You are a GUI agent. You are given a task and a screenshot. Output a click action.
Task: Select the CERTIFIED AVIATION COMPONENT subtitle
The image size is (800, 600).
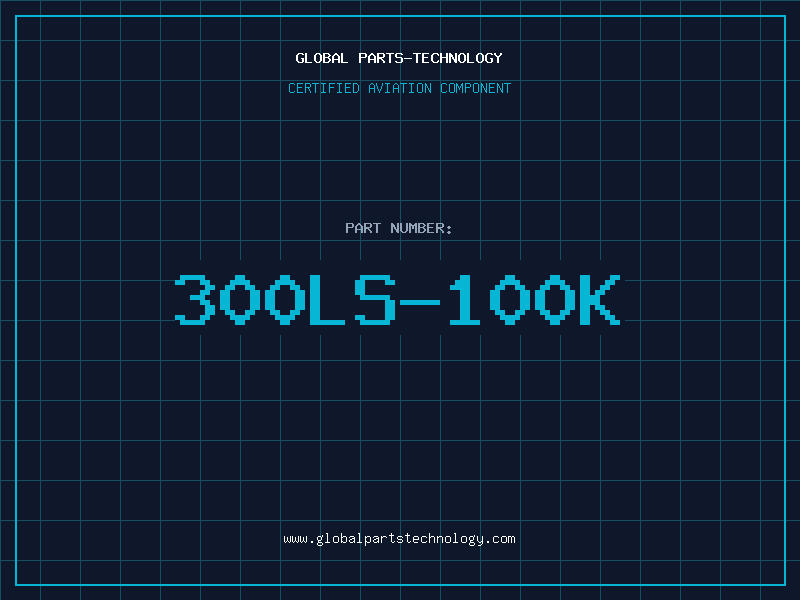point(399,88)
